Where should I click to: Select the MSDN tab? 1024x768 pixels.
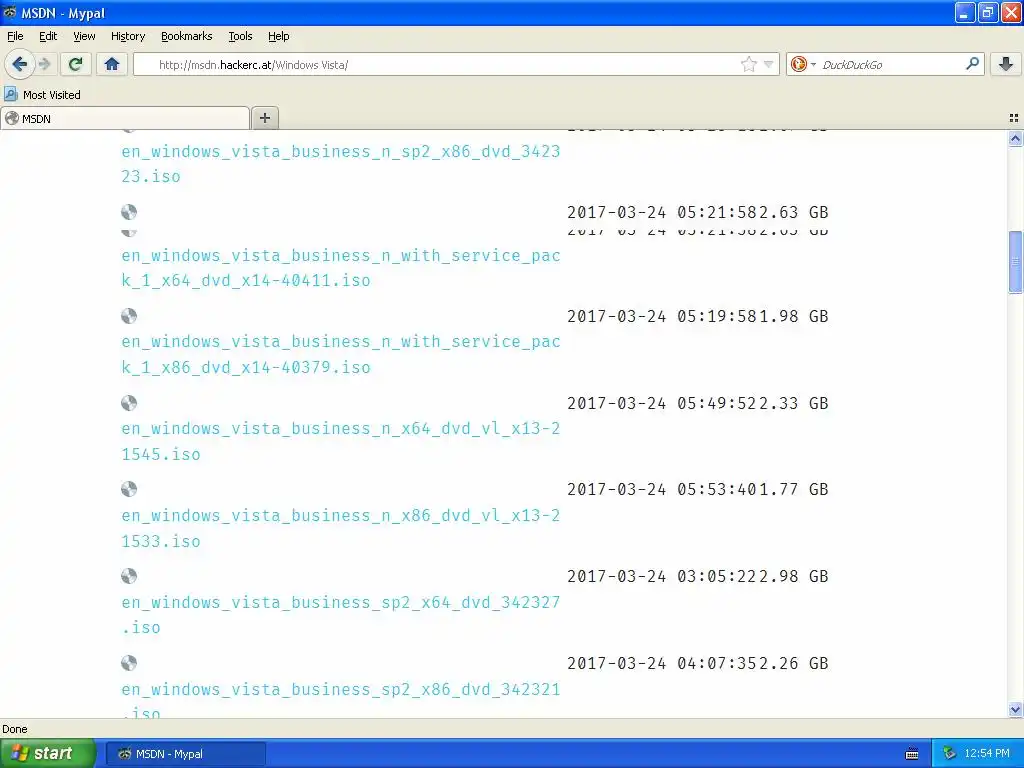[125, 118]
